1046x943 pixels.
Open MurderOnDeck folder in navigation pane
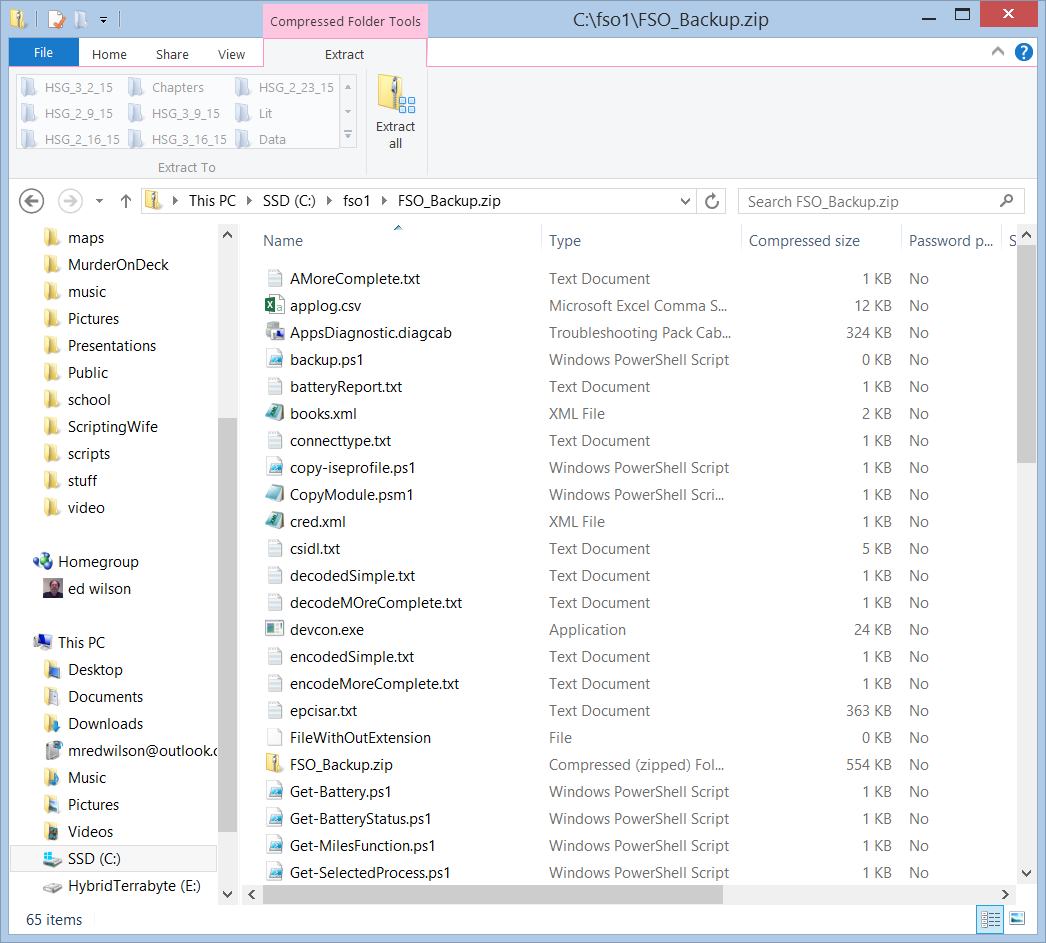pyautogui.click(x=118, y=265)
